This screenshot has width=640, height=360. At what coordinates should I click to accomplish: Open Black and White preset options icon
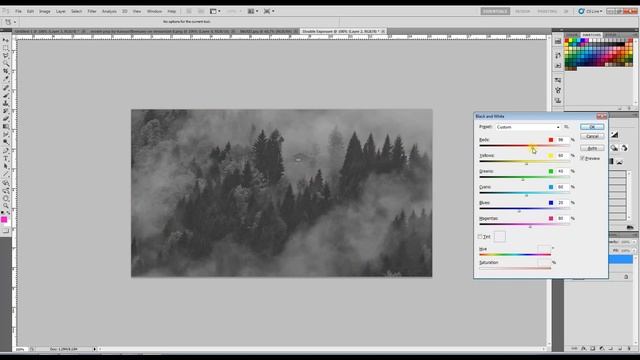click(567, 127)
